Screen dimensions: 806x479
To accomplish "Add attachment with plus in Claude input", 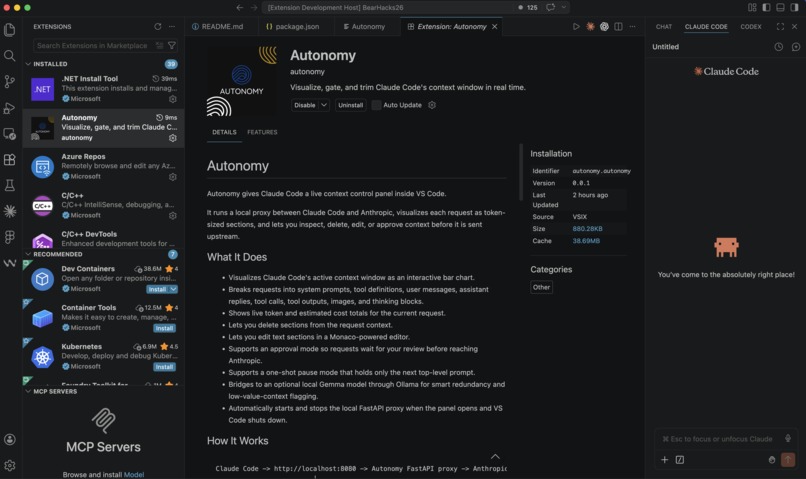I will tap(665, 459).
